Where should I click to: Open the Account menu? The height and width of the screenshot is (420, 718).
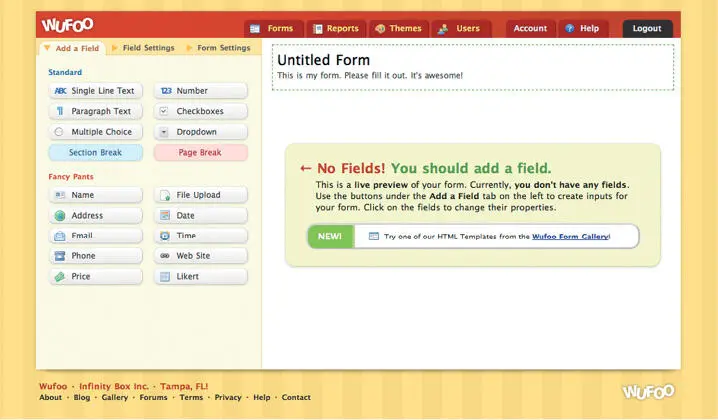click(x=530, y=28)
